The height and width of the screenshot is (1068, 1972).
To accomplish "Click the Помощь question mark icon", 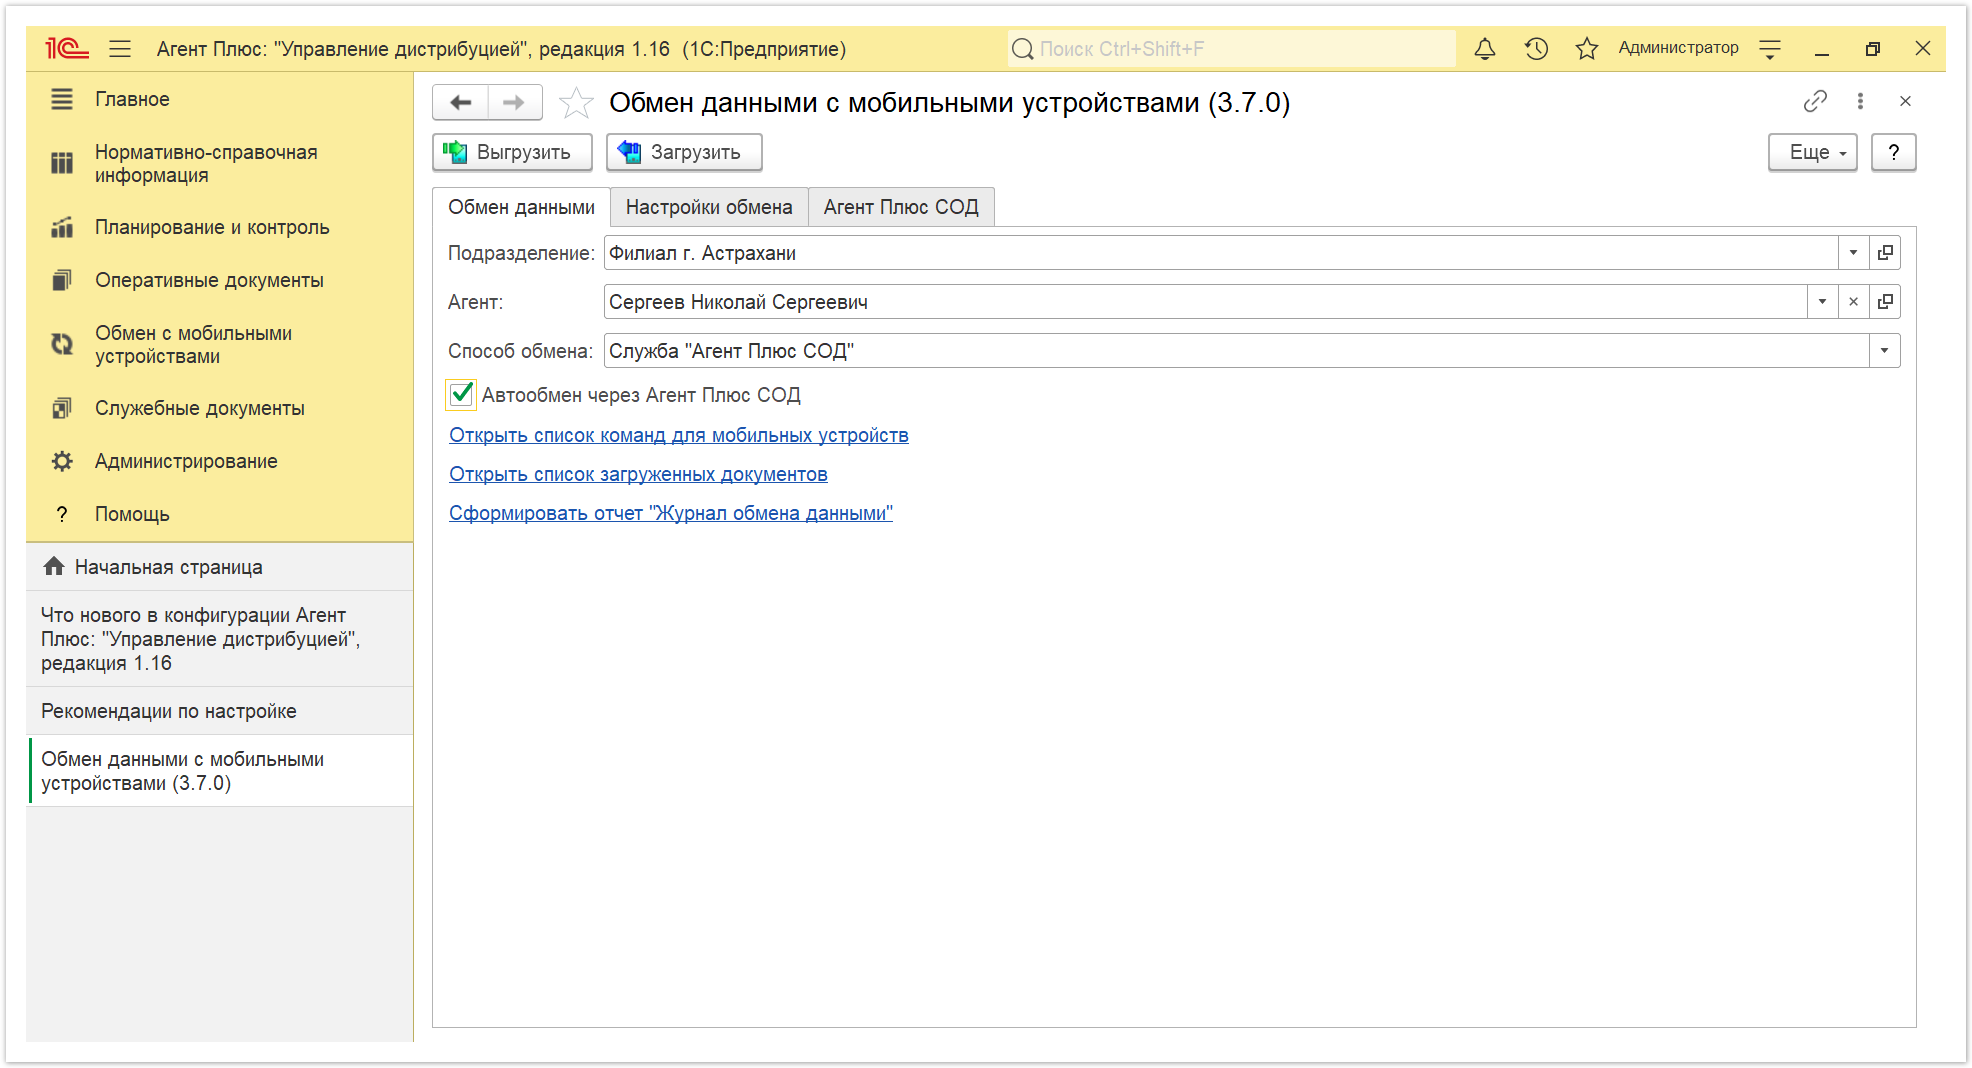I will (62, 514).
